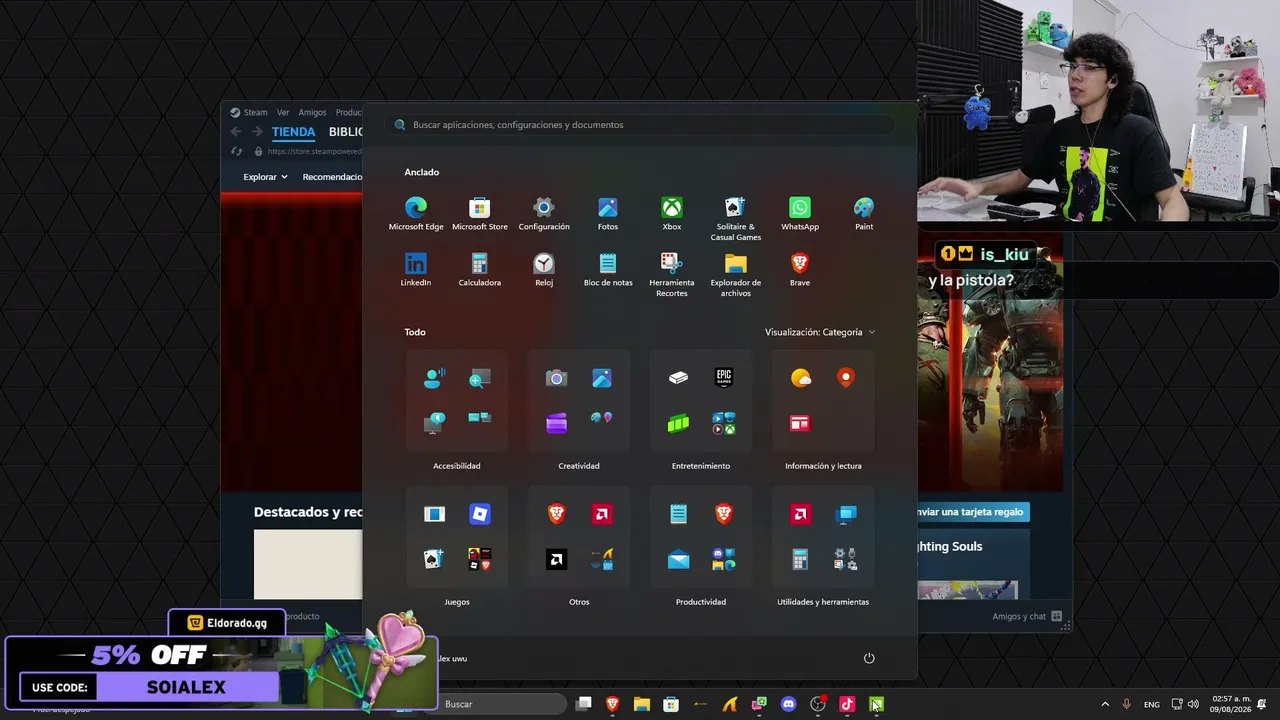Image resolution: width=1280 pixels, height=720 pixels.
Task: Expand the Explorar dropdown in Steam
Action: click(265, 177)
